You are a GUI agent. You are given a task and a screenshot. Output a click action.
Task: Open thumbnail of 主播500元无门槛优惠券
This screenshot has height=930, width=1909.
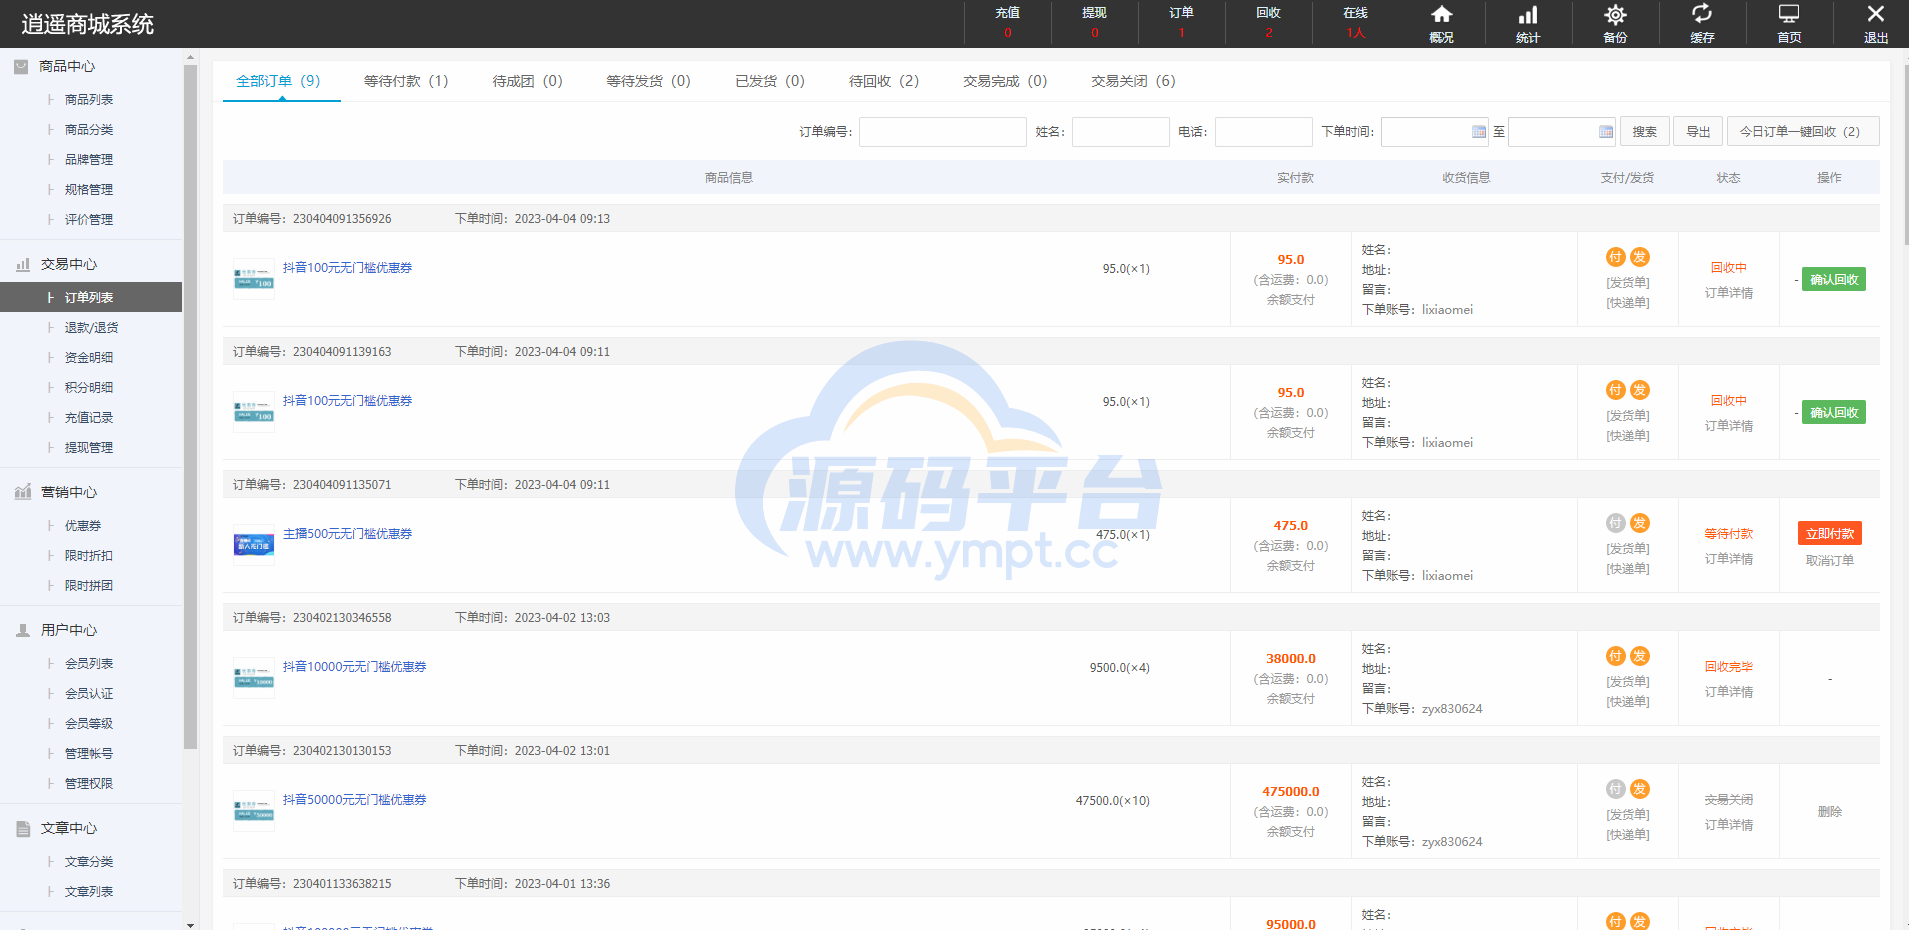point(254,545)
